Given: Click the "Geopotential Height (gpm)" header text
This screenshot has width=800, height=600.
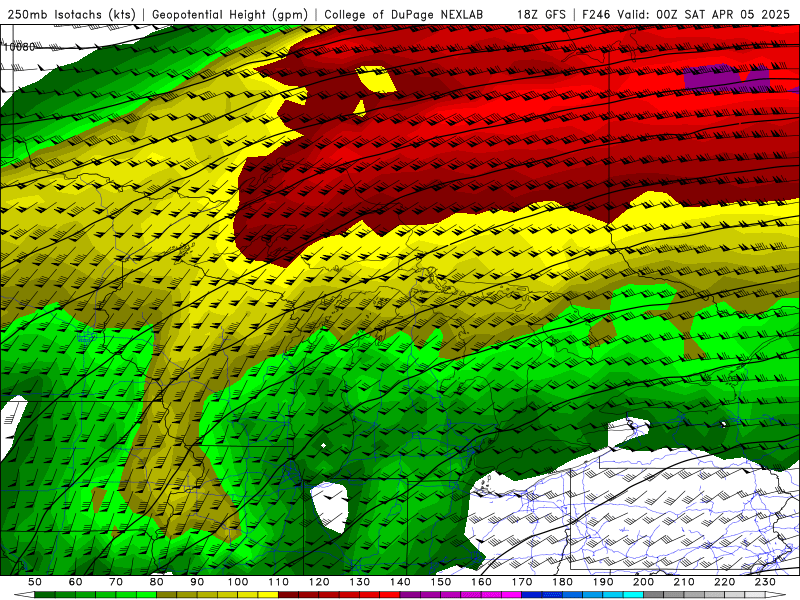Looking at the screenshot, I should (230, 15).
